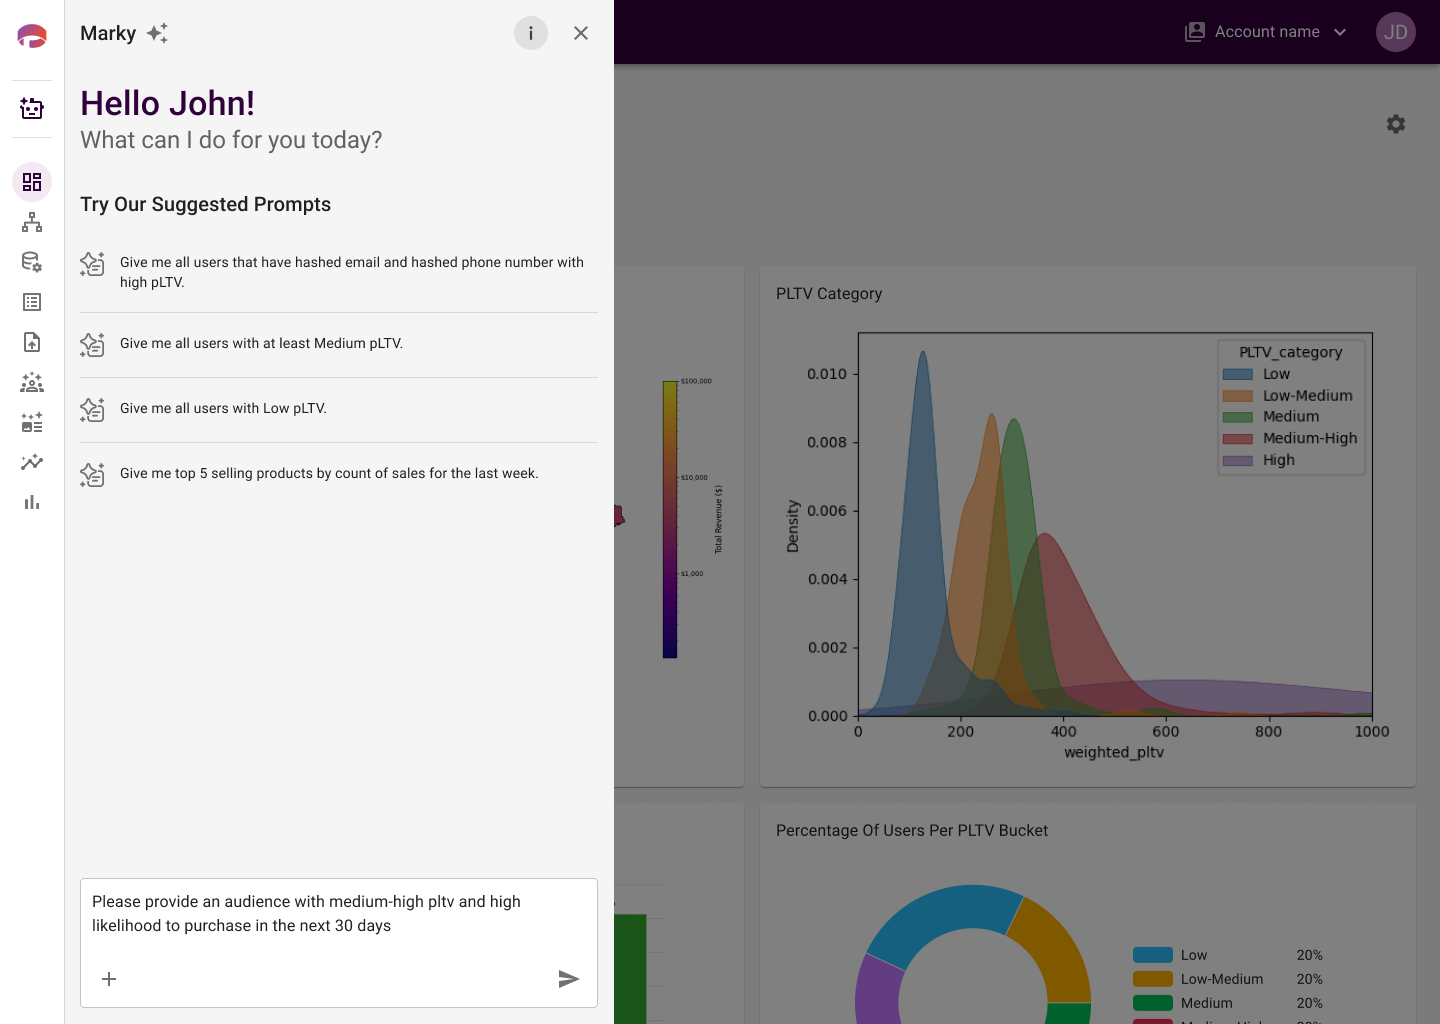1440x1024 pixels.
Task: Open the sparkle list icon in the sidebar
Action: (x=32, y=422)
